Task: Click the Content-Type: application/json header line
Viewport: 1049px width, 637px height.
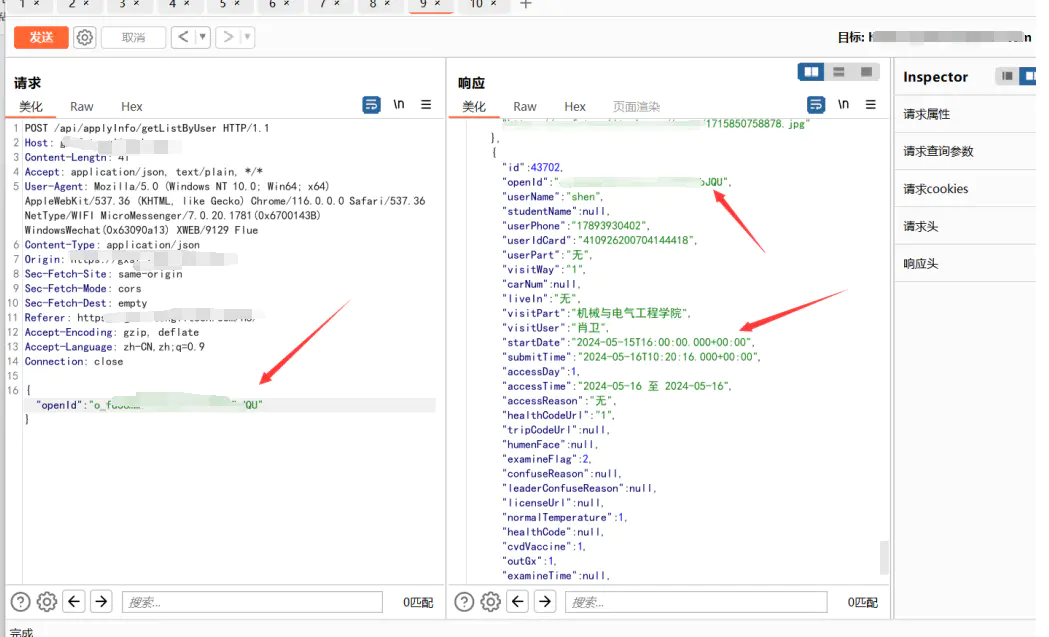Action: tap(112, 245)
